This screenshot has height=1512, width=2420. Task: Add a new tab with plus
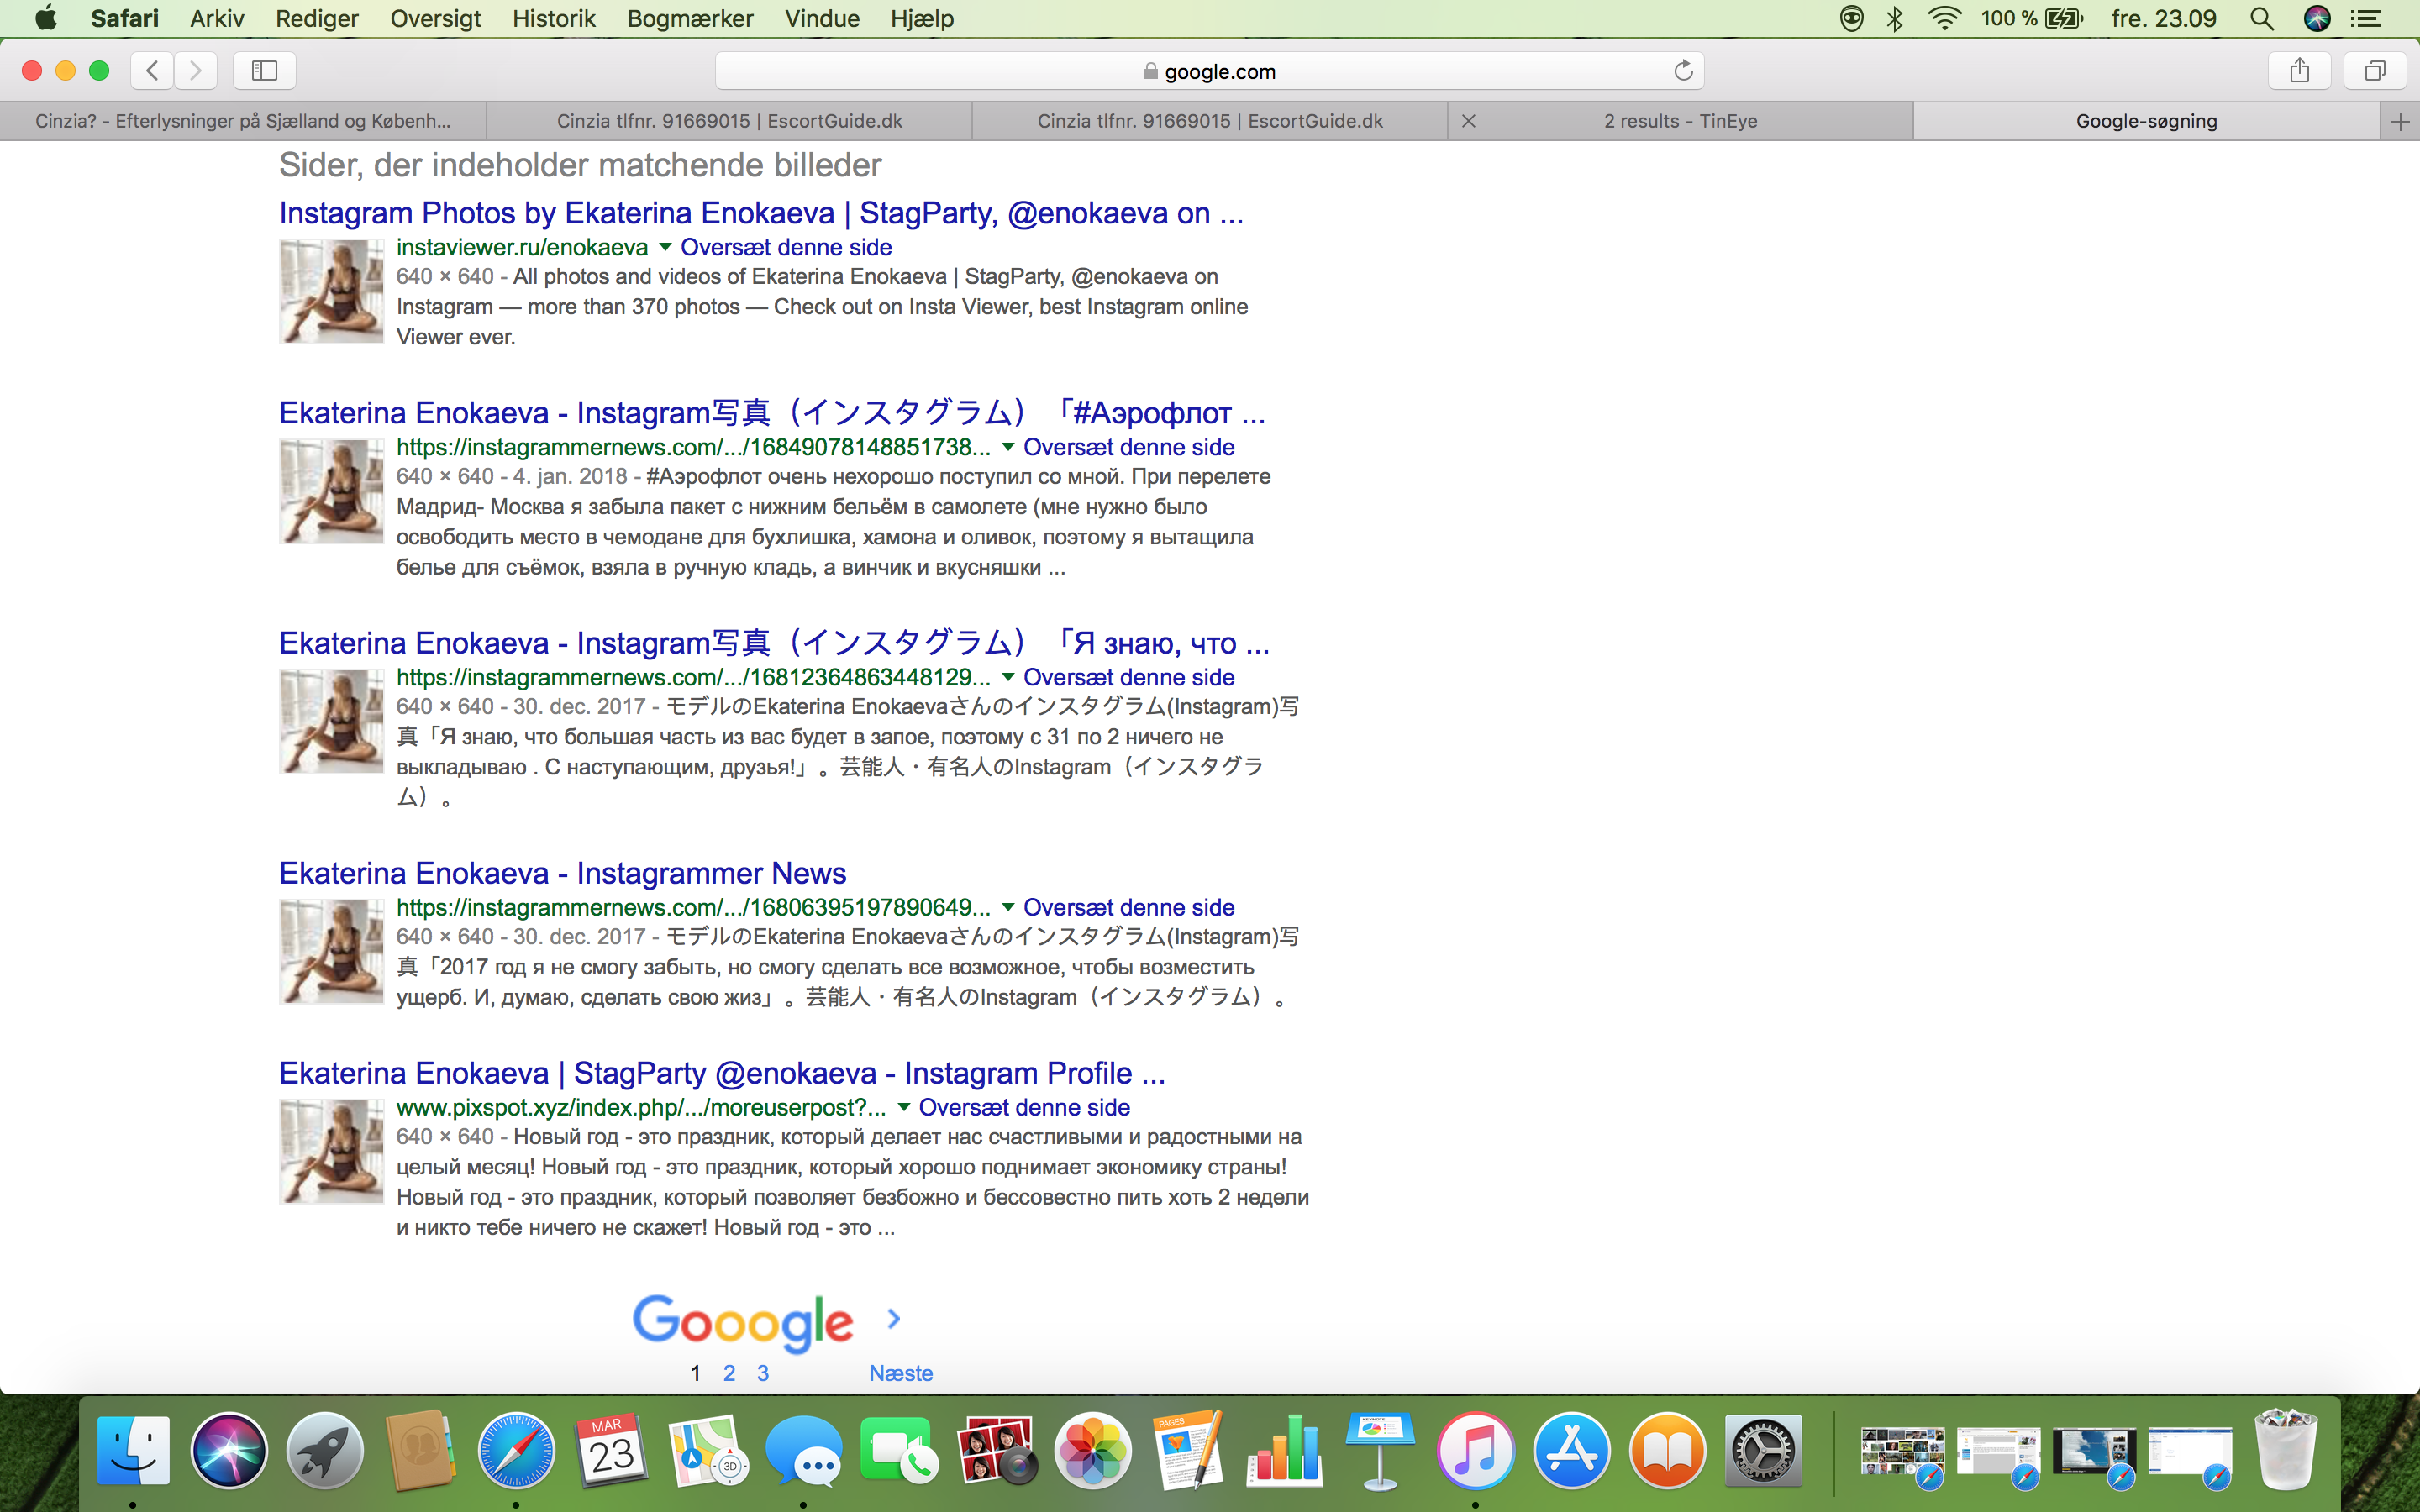click(2400, 121)
